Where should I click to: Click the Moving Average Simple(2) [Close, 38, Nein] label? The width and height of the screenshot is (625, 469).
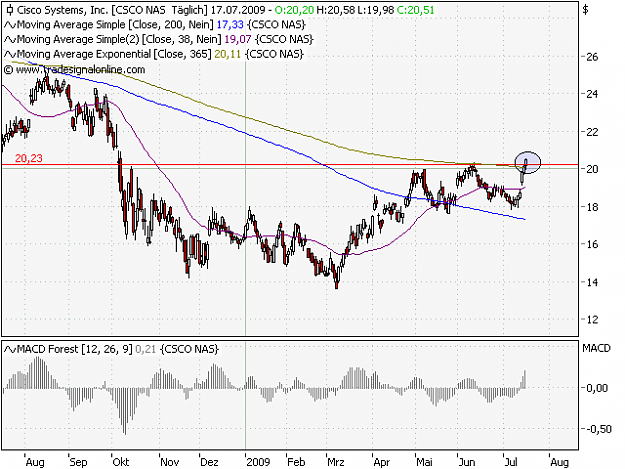pyautogui.click(x=120, y=39)
